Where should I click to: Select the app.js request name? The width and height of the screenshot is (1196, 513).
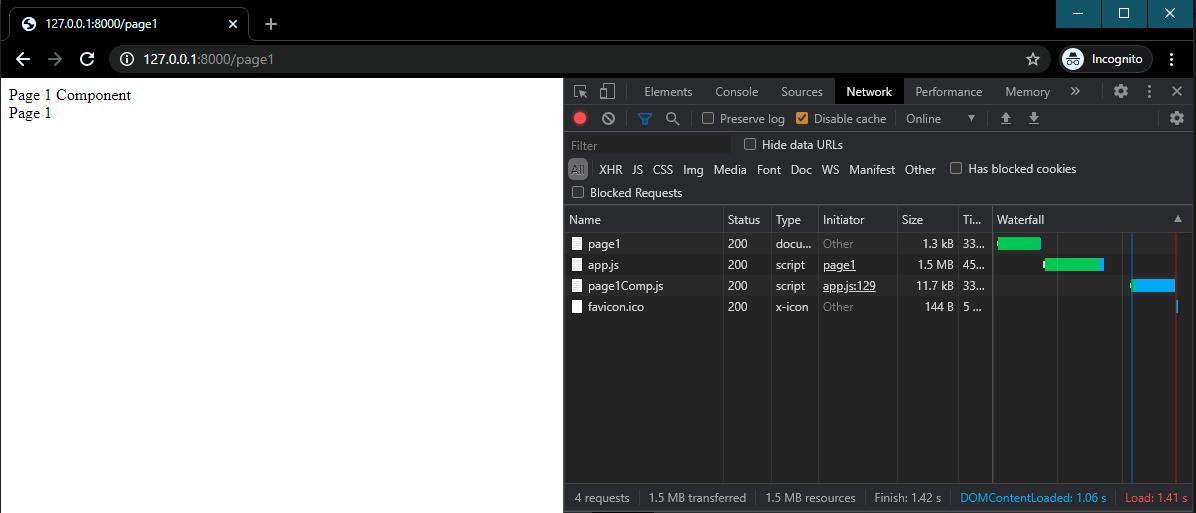click(x=601, y=265)
